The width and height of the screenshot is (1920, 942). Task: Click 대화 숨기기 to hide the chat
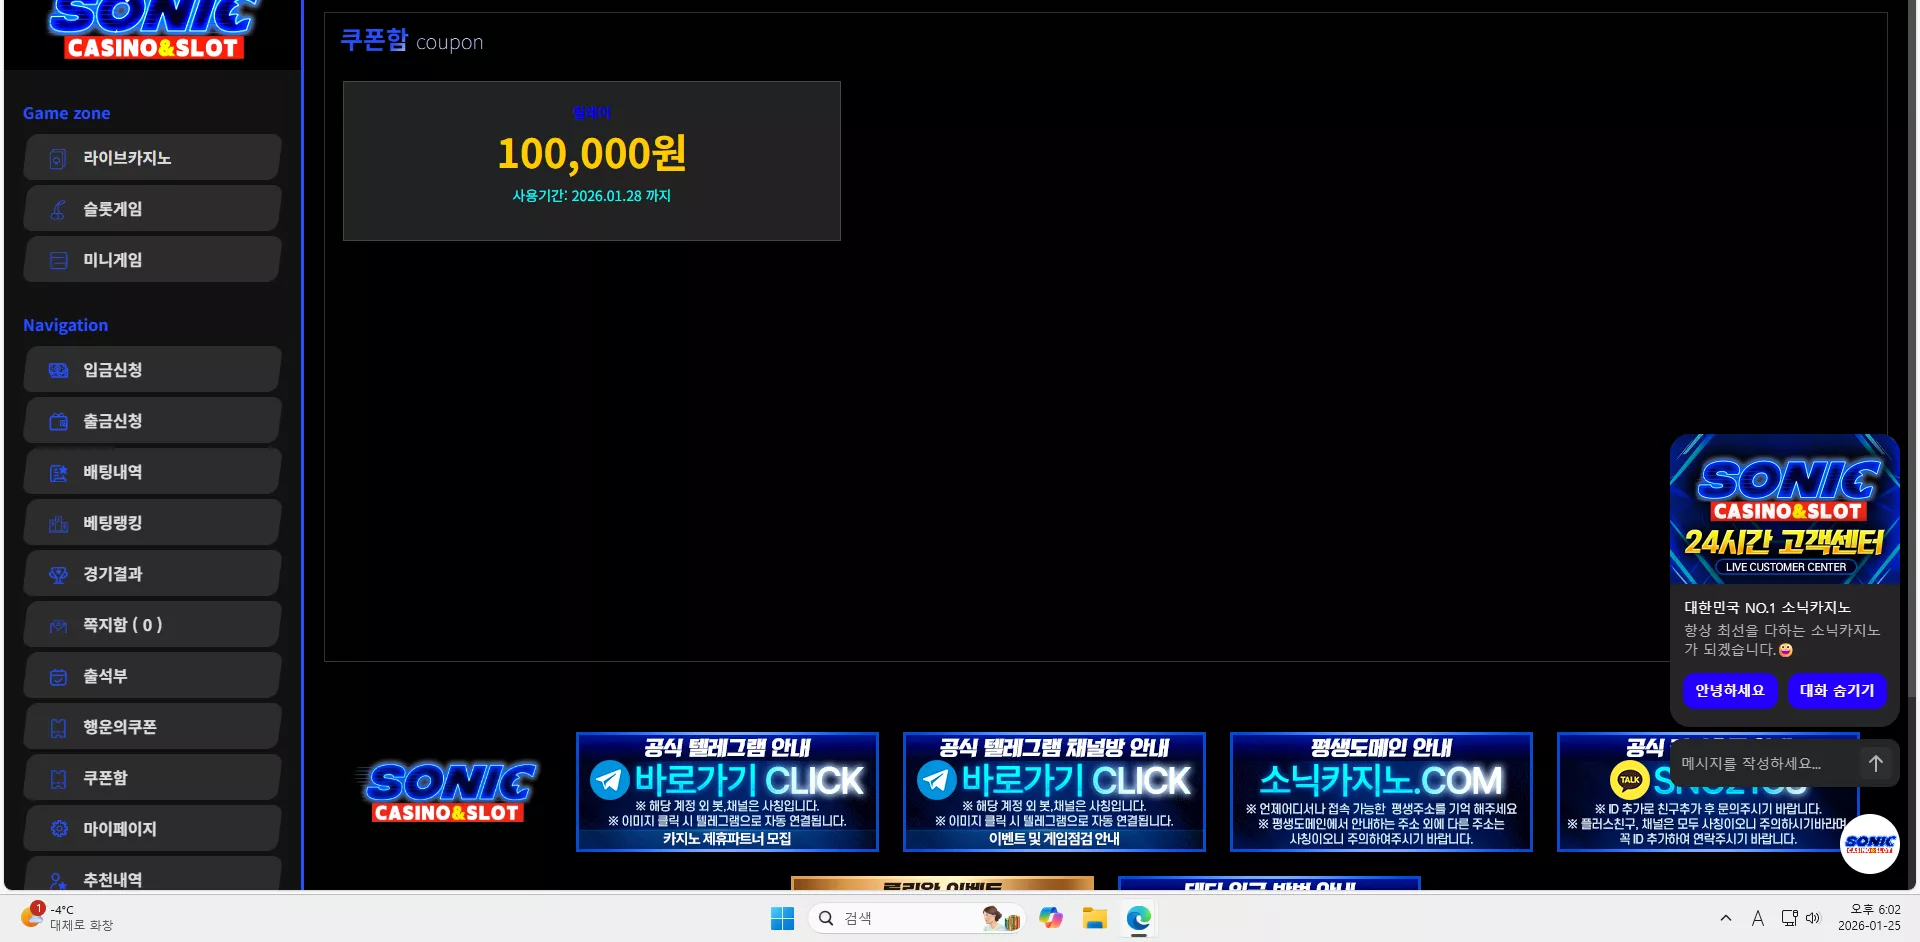pos(1837,690)
